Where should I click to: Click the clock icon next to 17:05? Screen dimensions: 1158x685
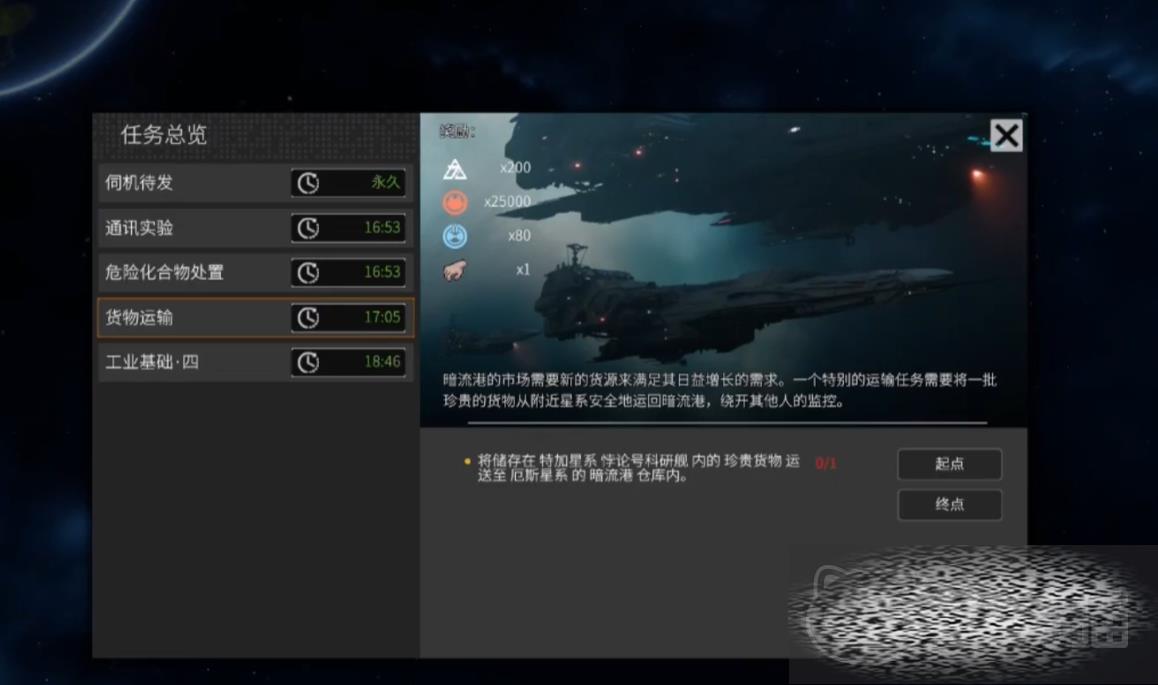pyautogui.click(x=308, y=317)
